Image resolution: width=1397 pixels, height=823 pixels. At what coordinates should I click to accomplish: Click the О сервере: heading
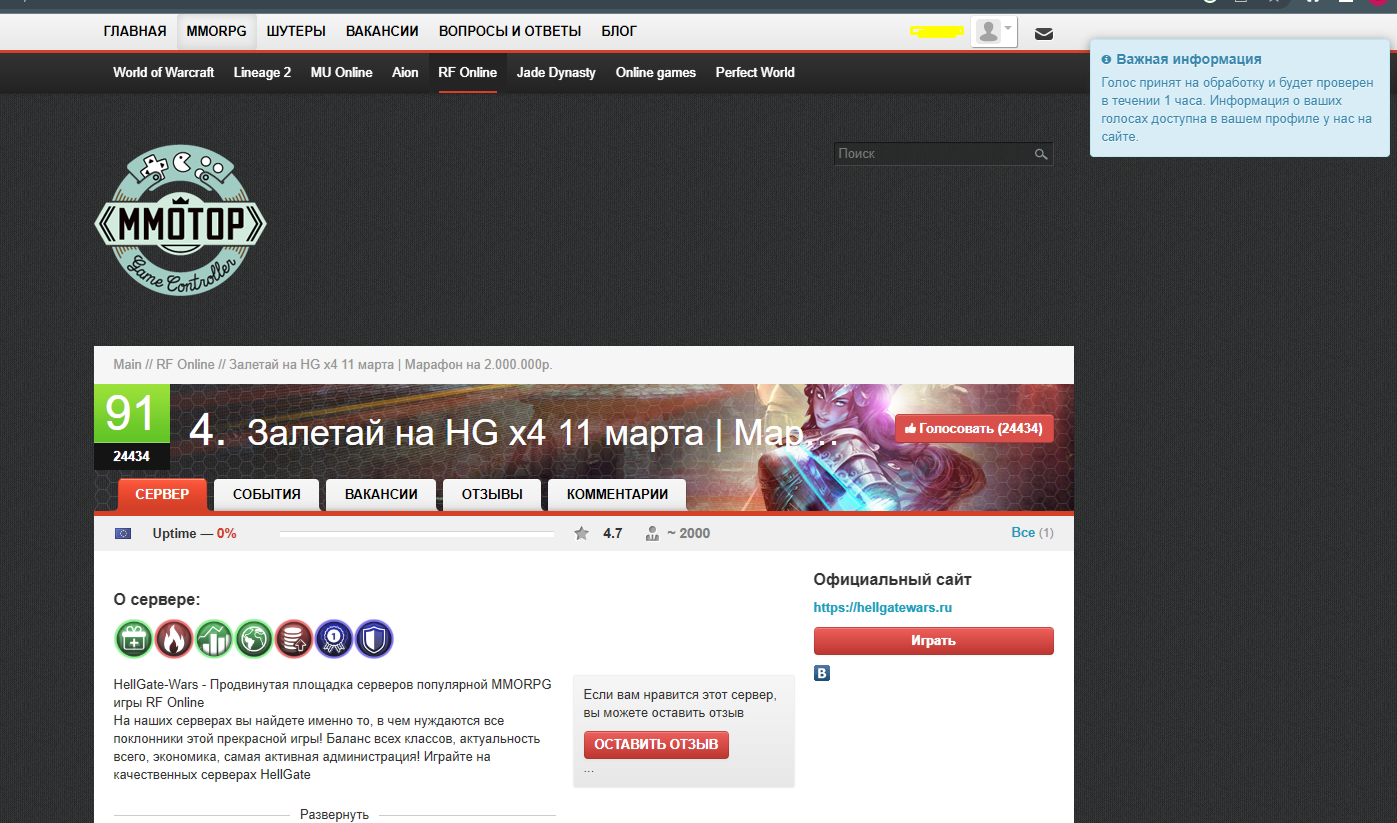[157, 600]
